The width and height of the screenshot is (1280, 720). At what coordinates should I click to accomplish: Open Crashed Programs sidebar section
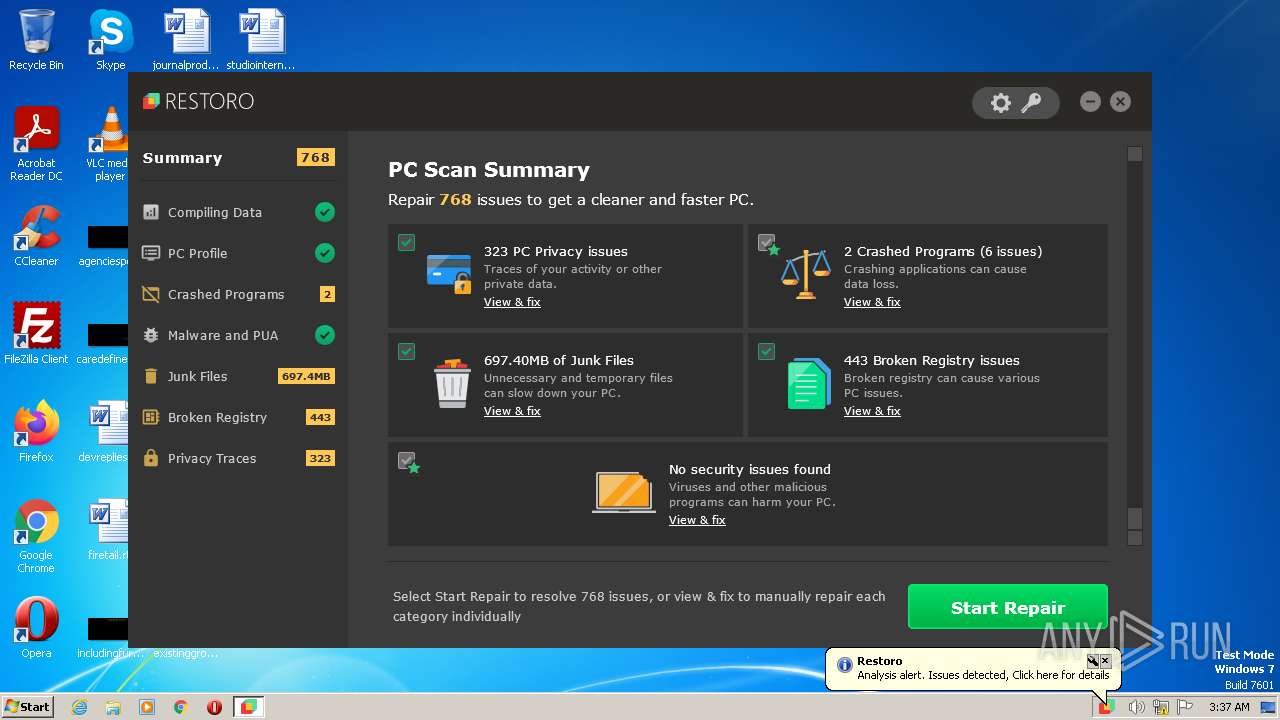[x=238, y=294]
